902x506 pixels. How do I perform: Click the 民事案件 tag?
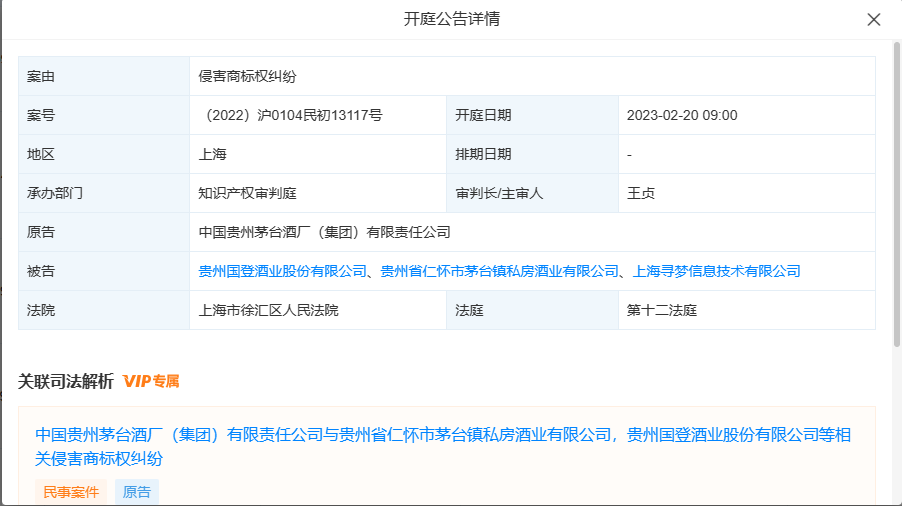(71, 492)
